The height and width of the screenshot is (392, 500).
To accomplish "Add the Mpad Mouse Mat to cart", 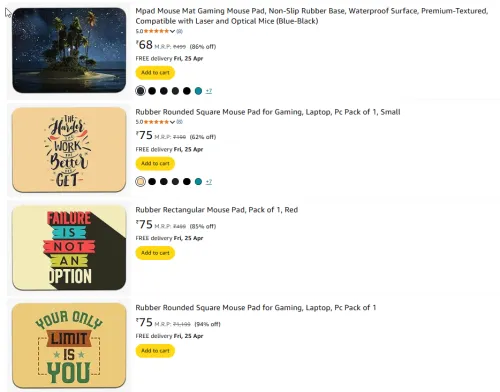I will (x=155, y=73).
